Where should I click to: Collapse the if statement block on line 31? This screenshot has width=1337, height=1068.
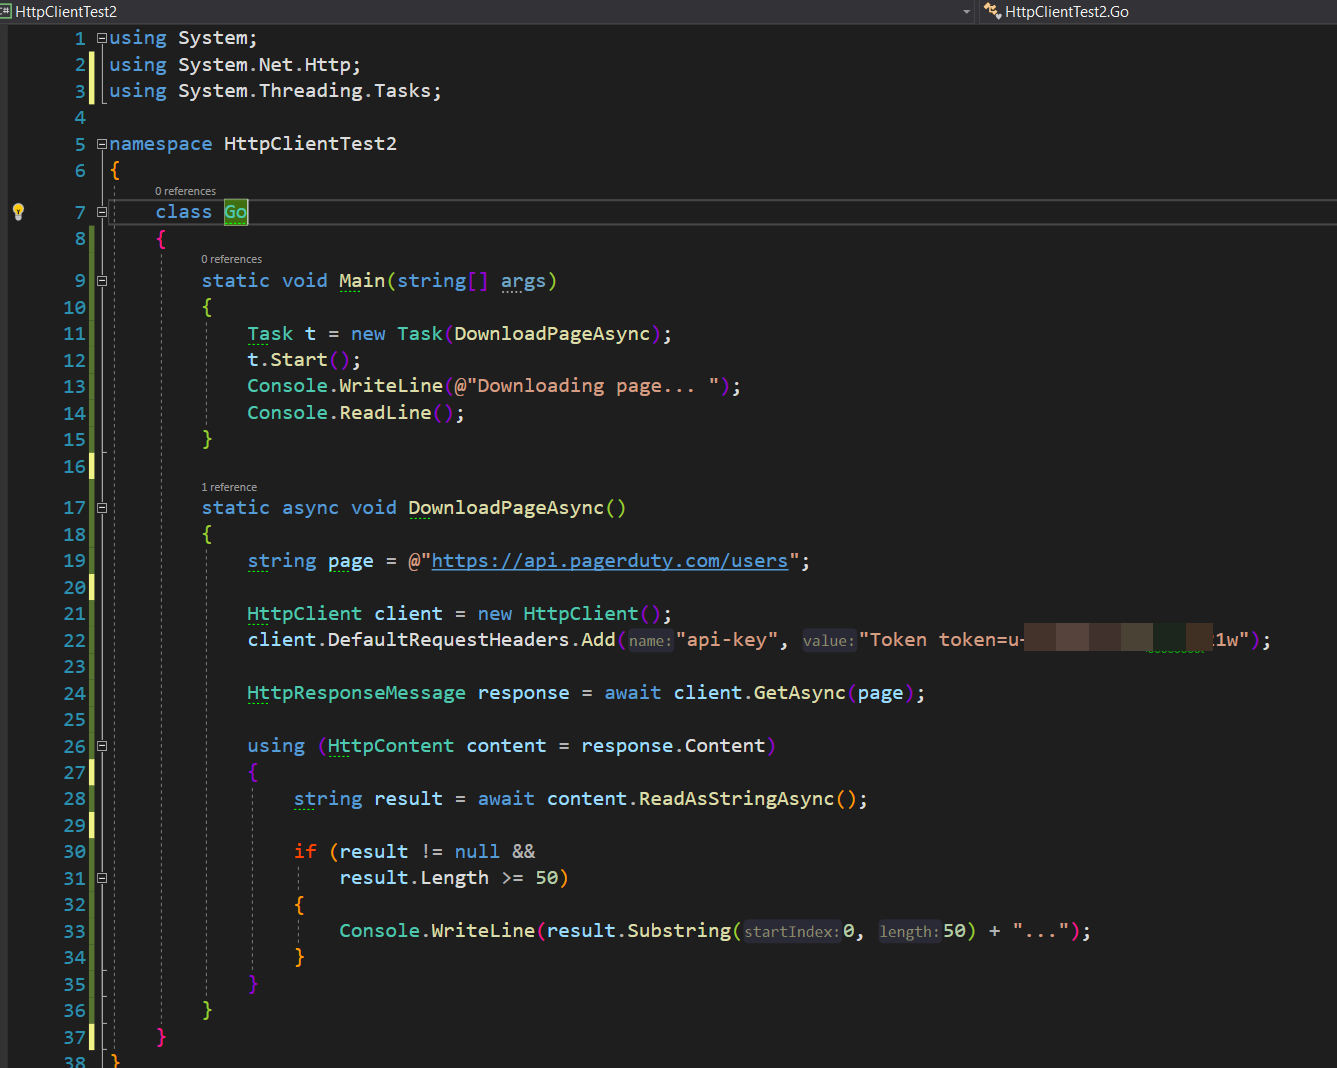pyautogui.click(x=101, y=878)
